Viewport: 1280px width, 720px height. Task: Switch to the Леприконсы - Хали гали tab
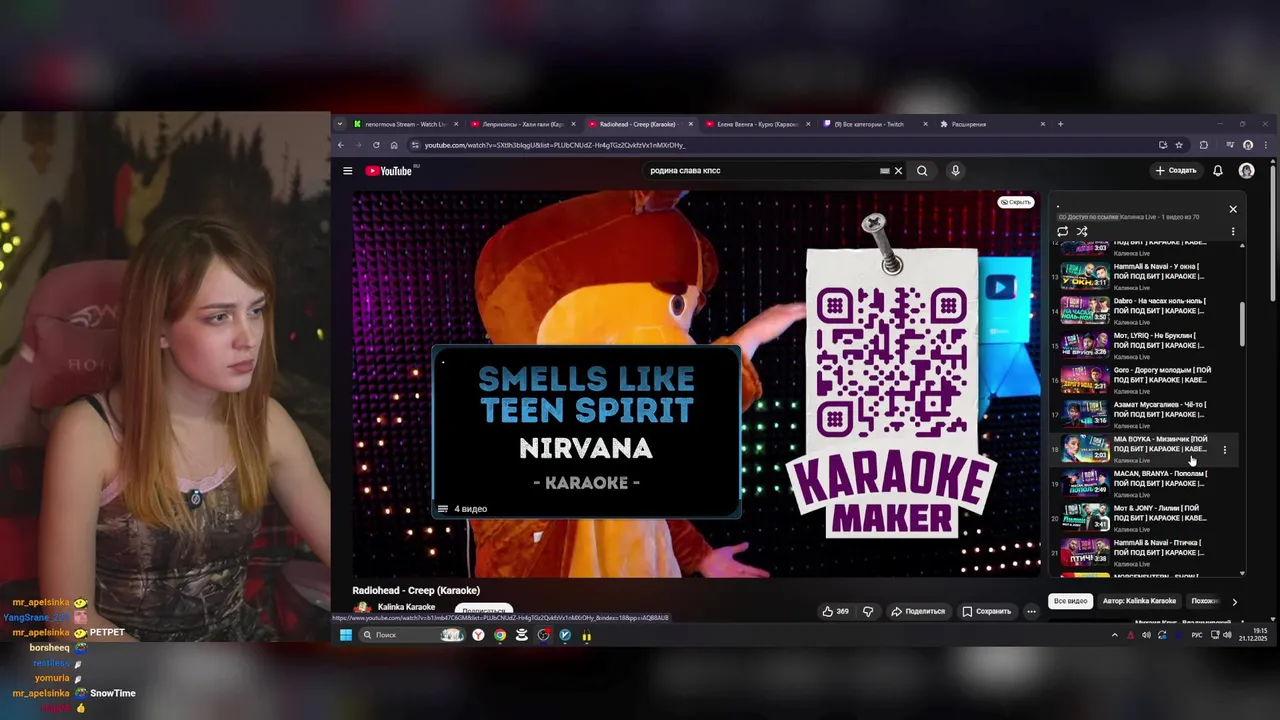click(522, 124)
